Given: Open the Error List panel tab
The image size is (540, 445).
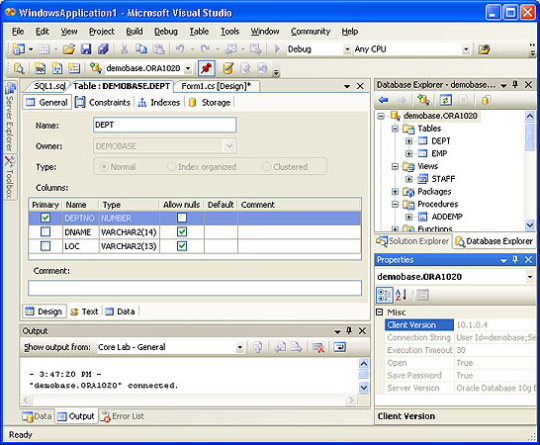Looking at the screenshot, I should coord(122,416).
